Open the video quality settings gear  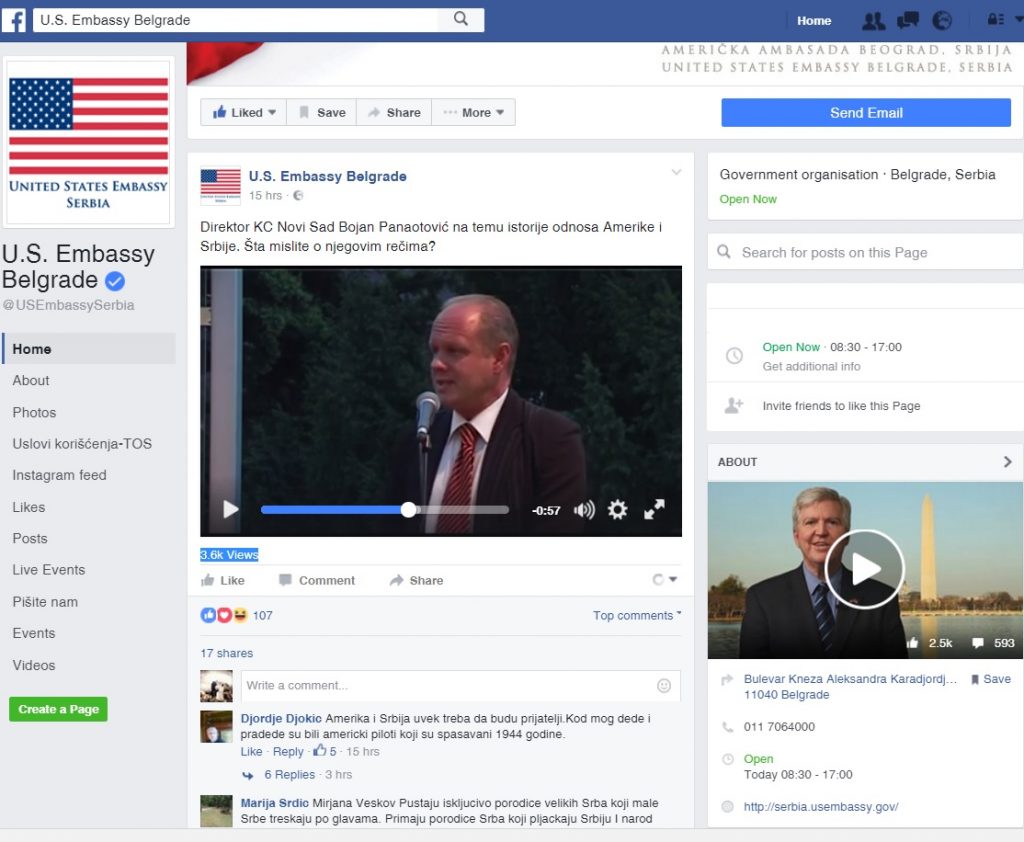pos(618,510)
